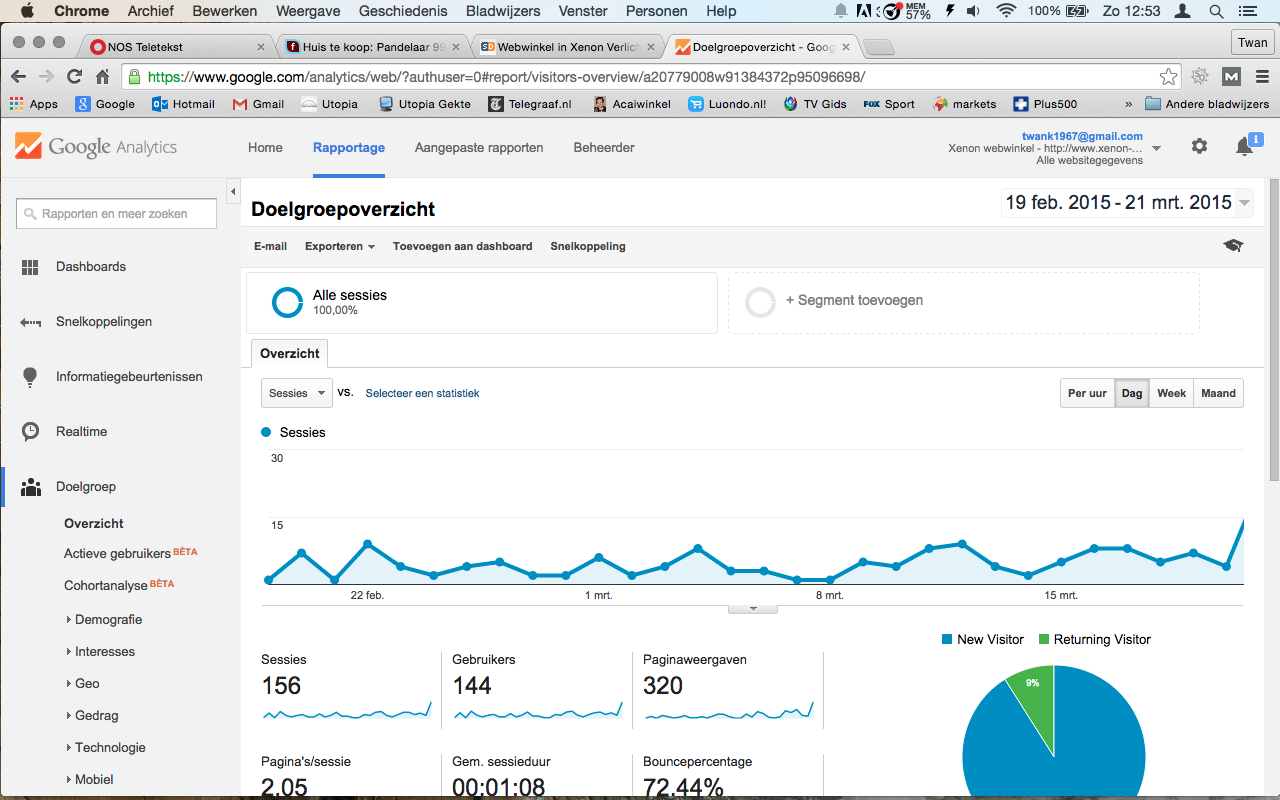Open Chrome hamburger menu
Viewport: 1280px width, 800px height.
pos(1261,77)
